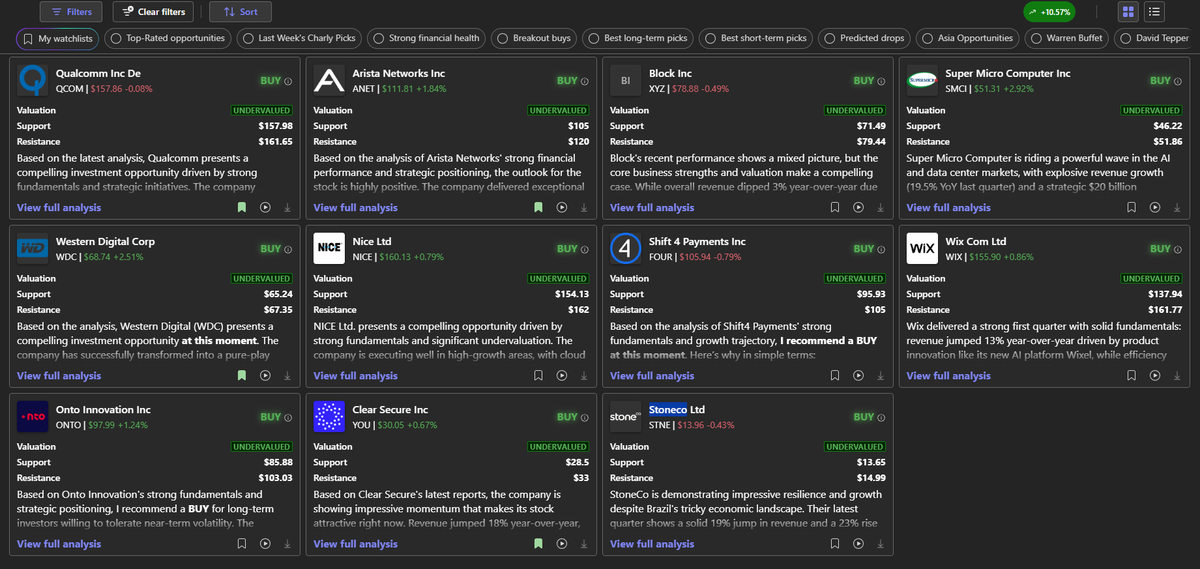
Task: Open the Filters panel
Action: 71,12
